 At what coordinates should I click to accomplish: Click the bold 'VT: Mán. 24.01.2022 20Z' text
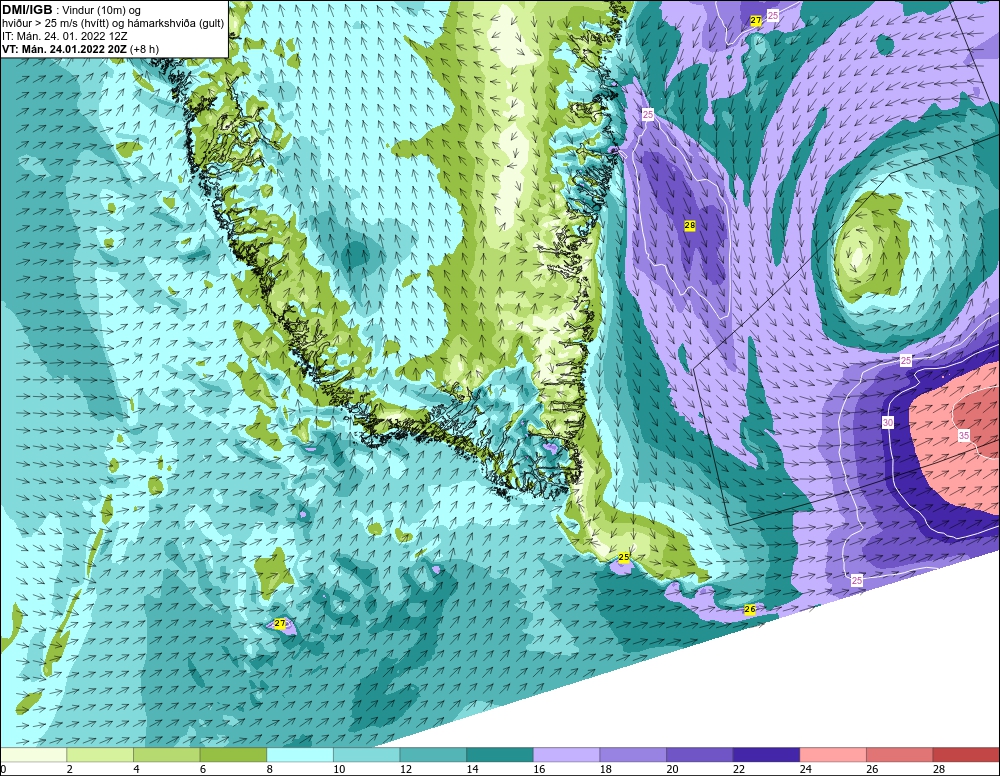pyautogui.click(x=64, y=49)
